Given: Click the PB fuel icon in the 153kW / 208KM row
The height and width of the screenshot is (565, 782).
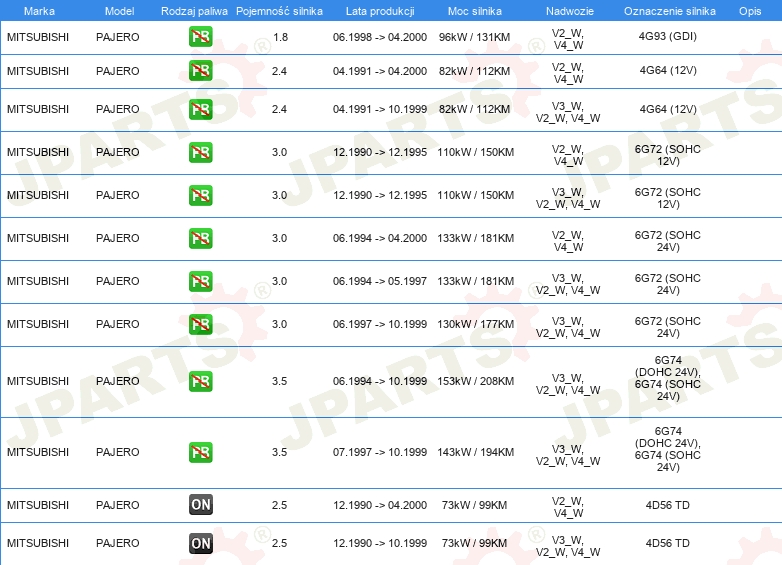Looking at the screenshot, I should [x=200, y=381].
